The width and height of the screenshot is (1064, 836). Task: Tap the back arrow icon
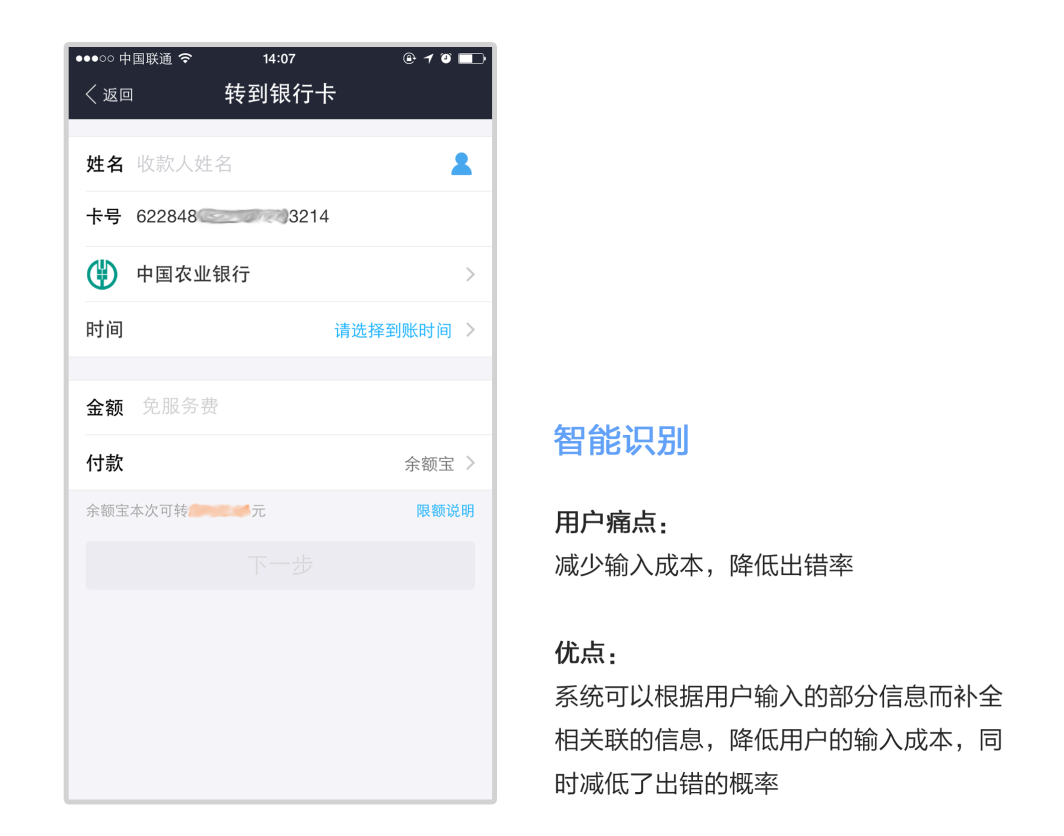(x=91, y=94)
